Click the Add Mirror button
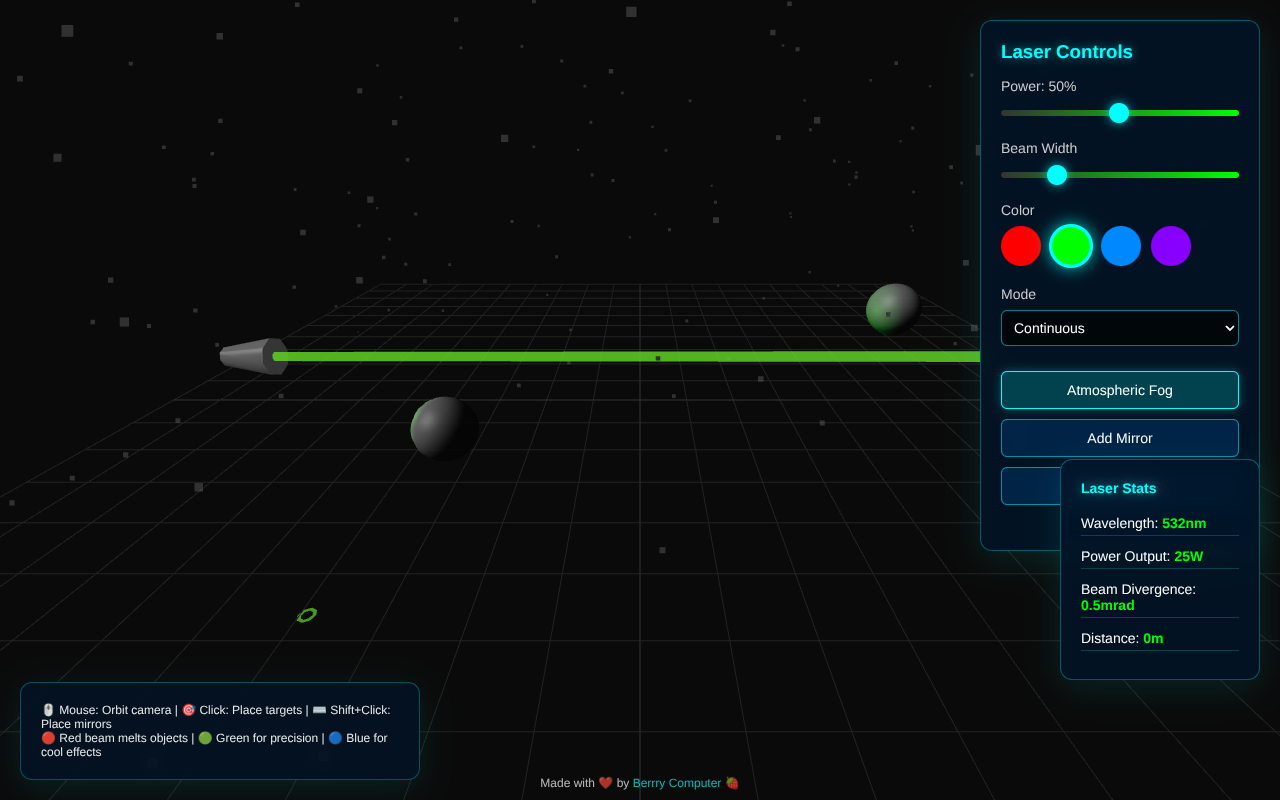 click(x=1120, y=438)
